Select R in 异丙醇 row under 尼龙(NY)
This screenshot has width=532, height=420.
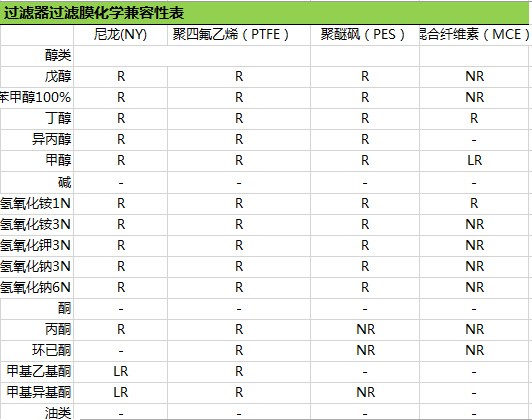121,139
